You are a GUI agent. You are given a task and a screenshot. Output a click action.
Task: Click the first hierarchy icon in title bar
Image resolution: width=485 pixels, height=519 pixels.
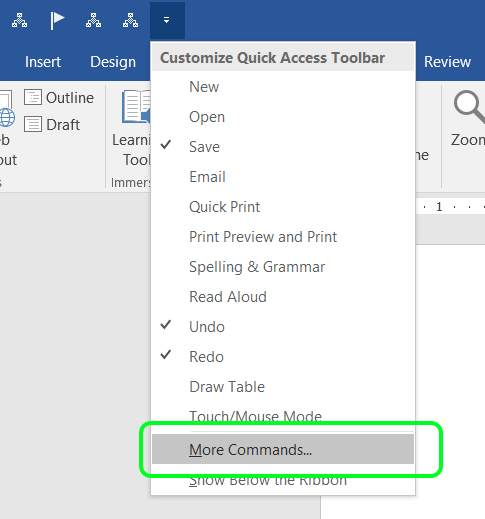pyautogui.click(x=20, y=21)
